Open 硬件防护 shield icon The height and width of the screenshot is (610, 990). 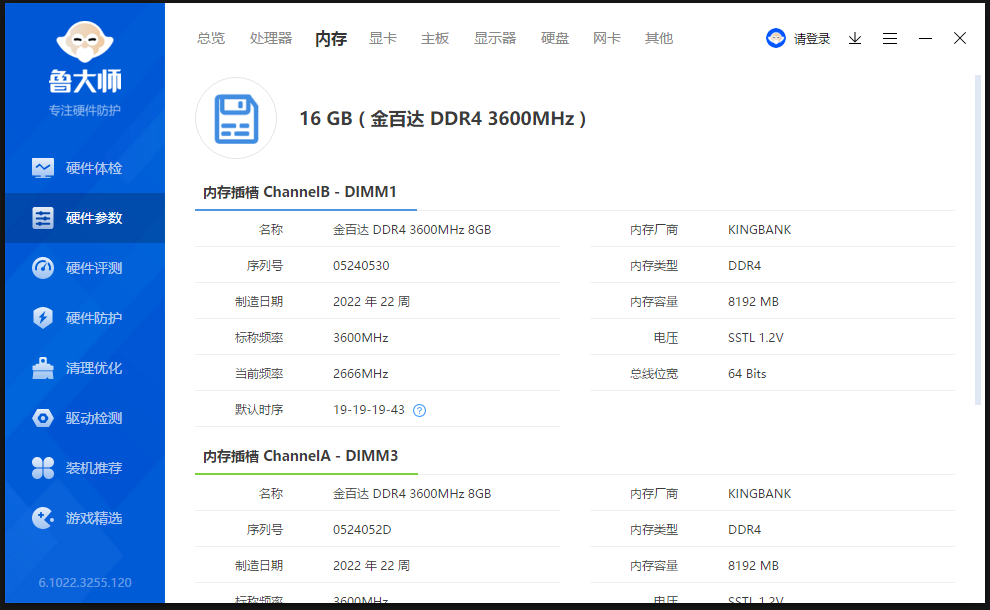point(43,318)
